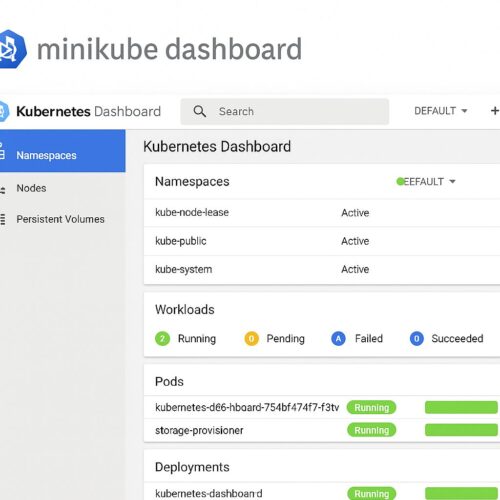Select Namespaces in the sidebar
The height and width of the screenshot is (500, 500).
63,151
